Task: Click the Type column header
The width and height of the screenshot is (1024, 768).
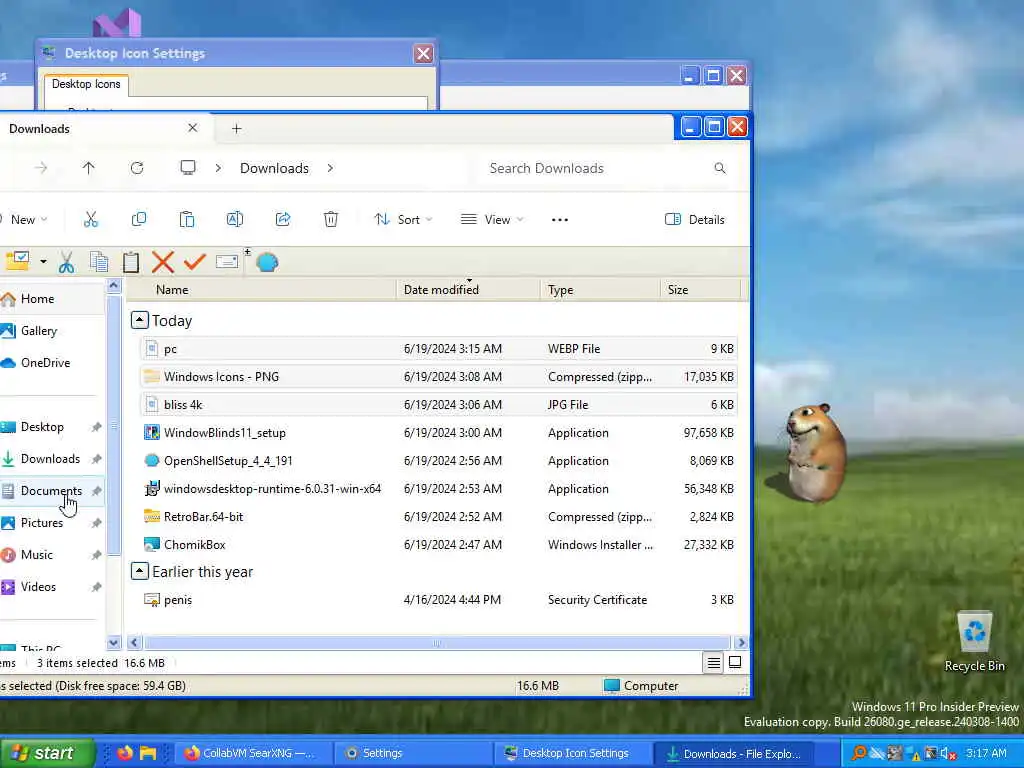Action: 600,289
